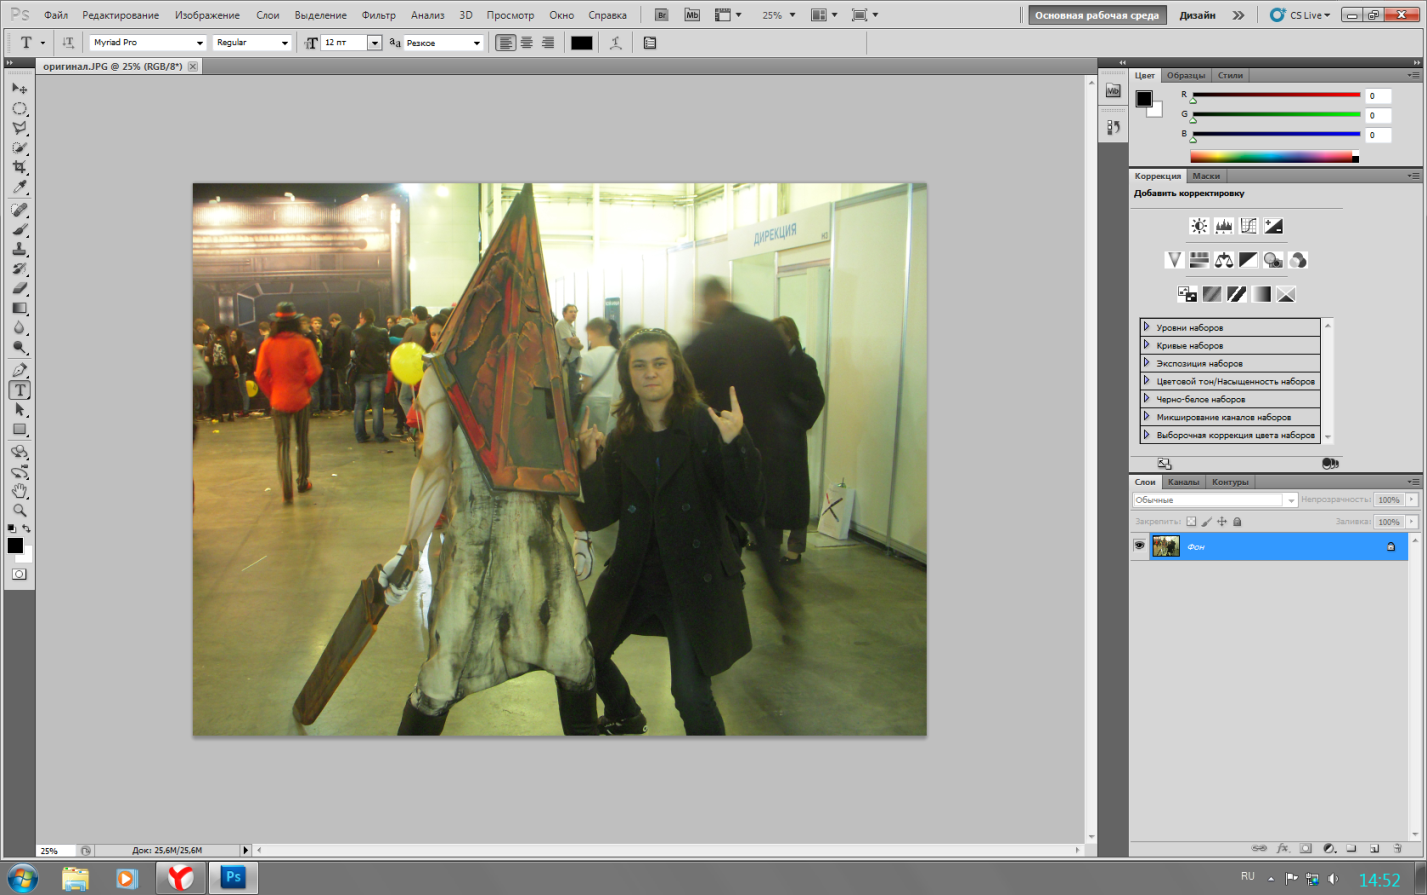Switch to the Образцы tab
1427x895 pixels.
[x=1186, y=75]
